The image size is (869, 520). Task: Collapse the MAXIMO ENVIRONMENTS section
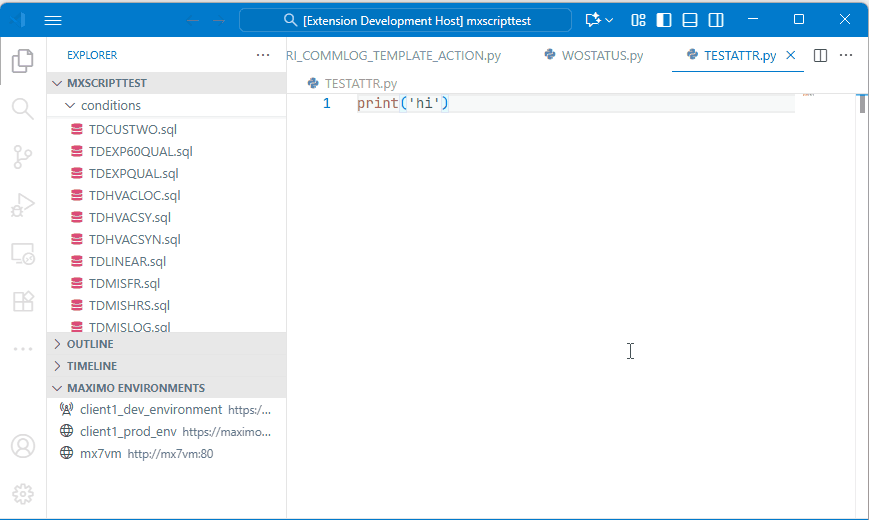click(x=166, y=388)
